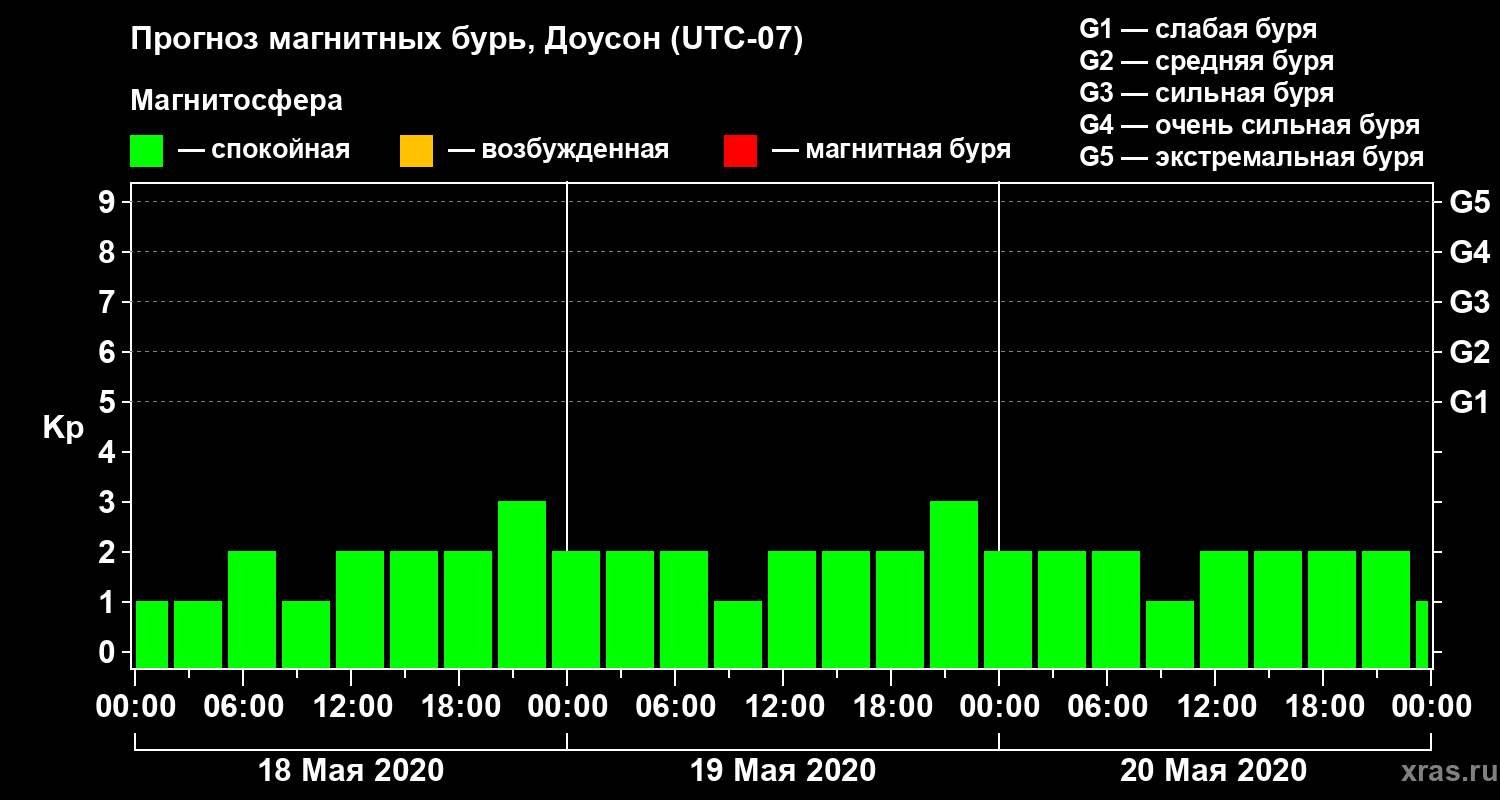The height and width of the screenshot is (800, 1500).
Task: Click the '— спокойная' legend label
Action: point(264,150)
